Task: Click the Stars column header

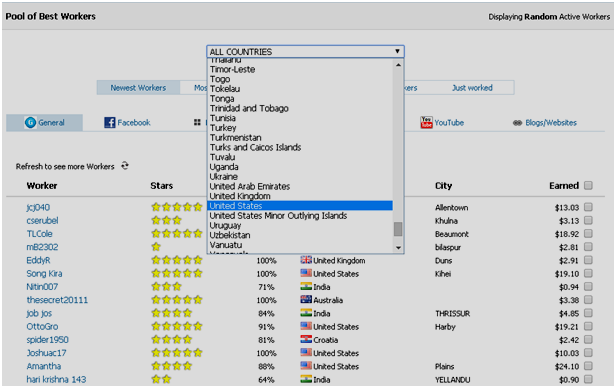Action: pos(161,185)
